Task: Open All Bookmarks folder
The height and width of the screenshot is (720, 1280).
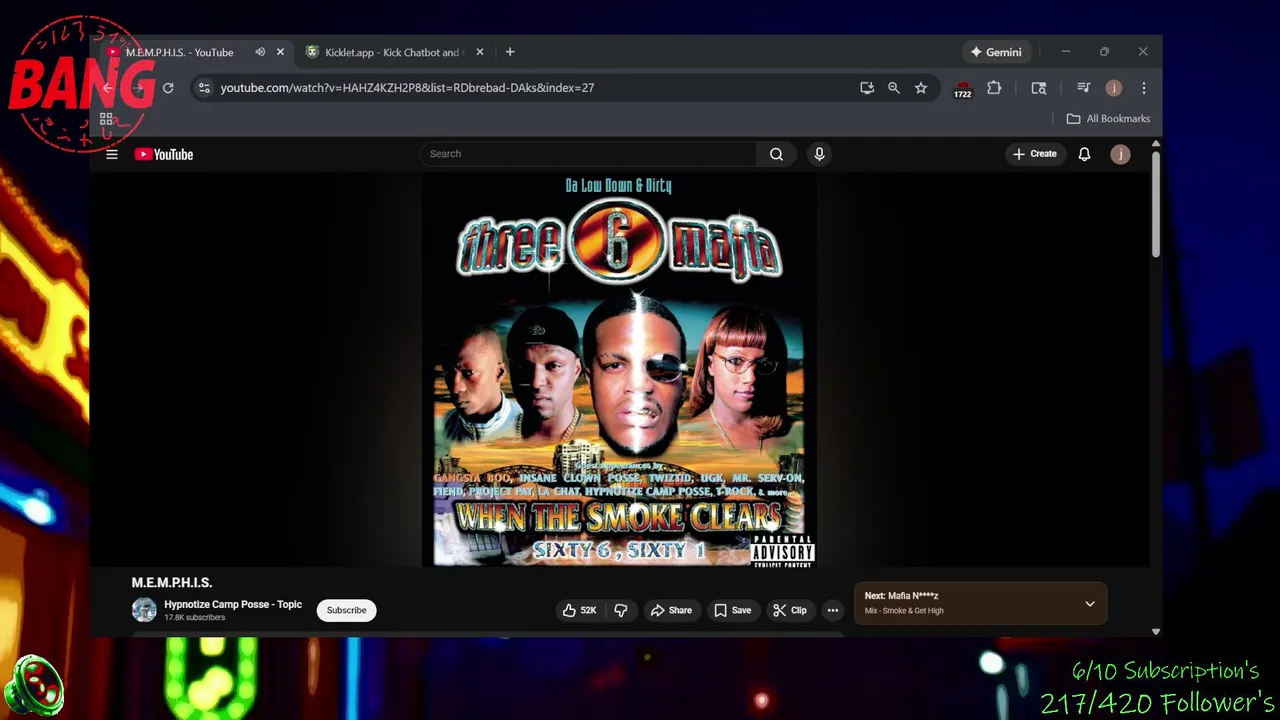Action: [1108, 118]
